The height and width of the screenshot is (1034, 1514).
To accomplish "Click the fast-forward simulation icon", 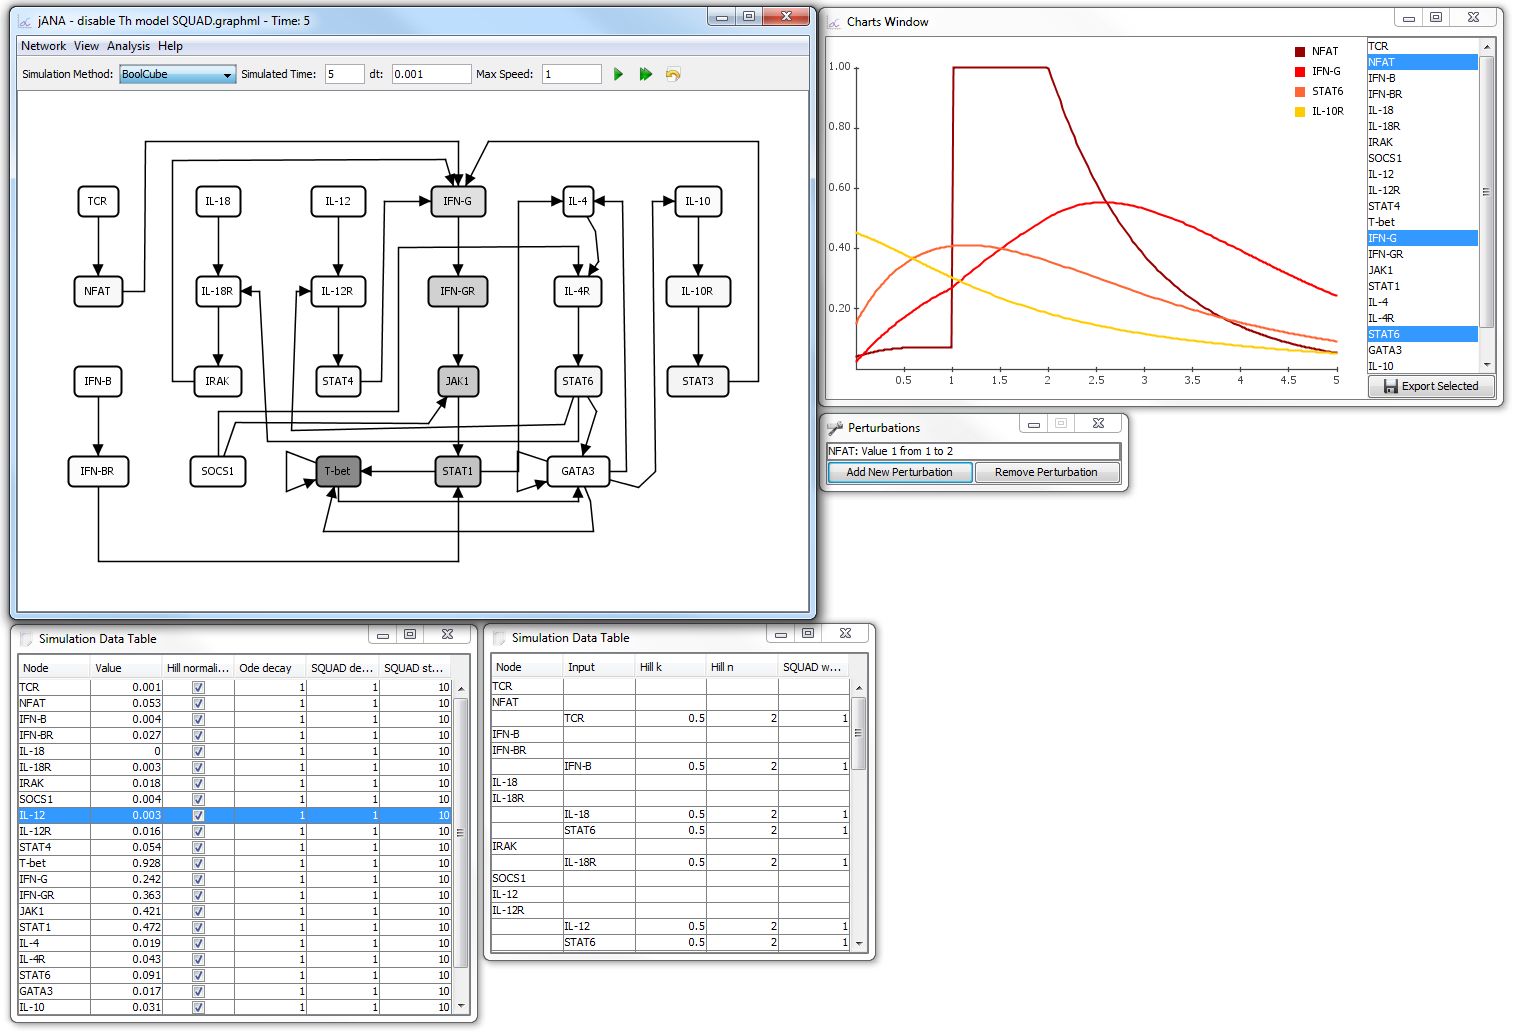I will (646, 74).
